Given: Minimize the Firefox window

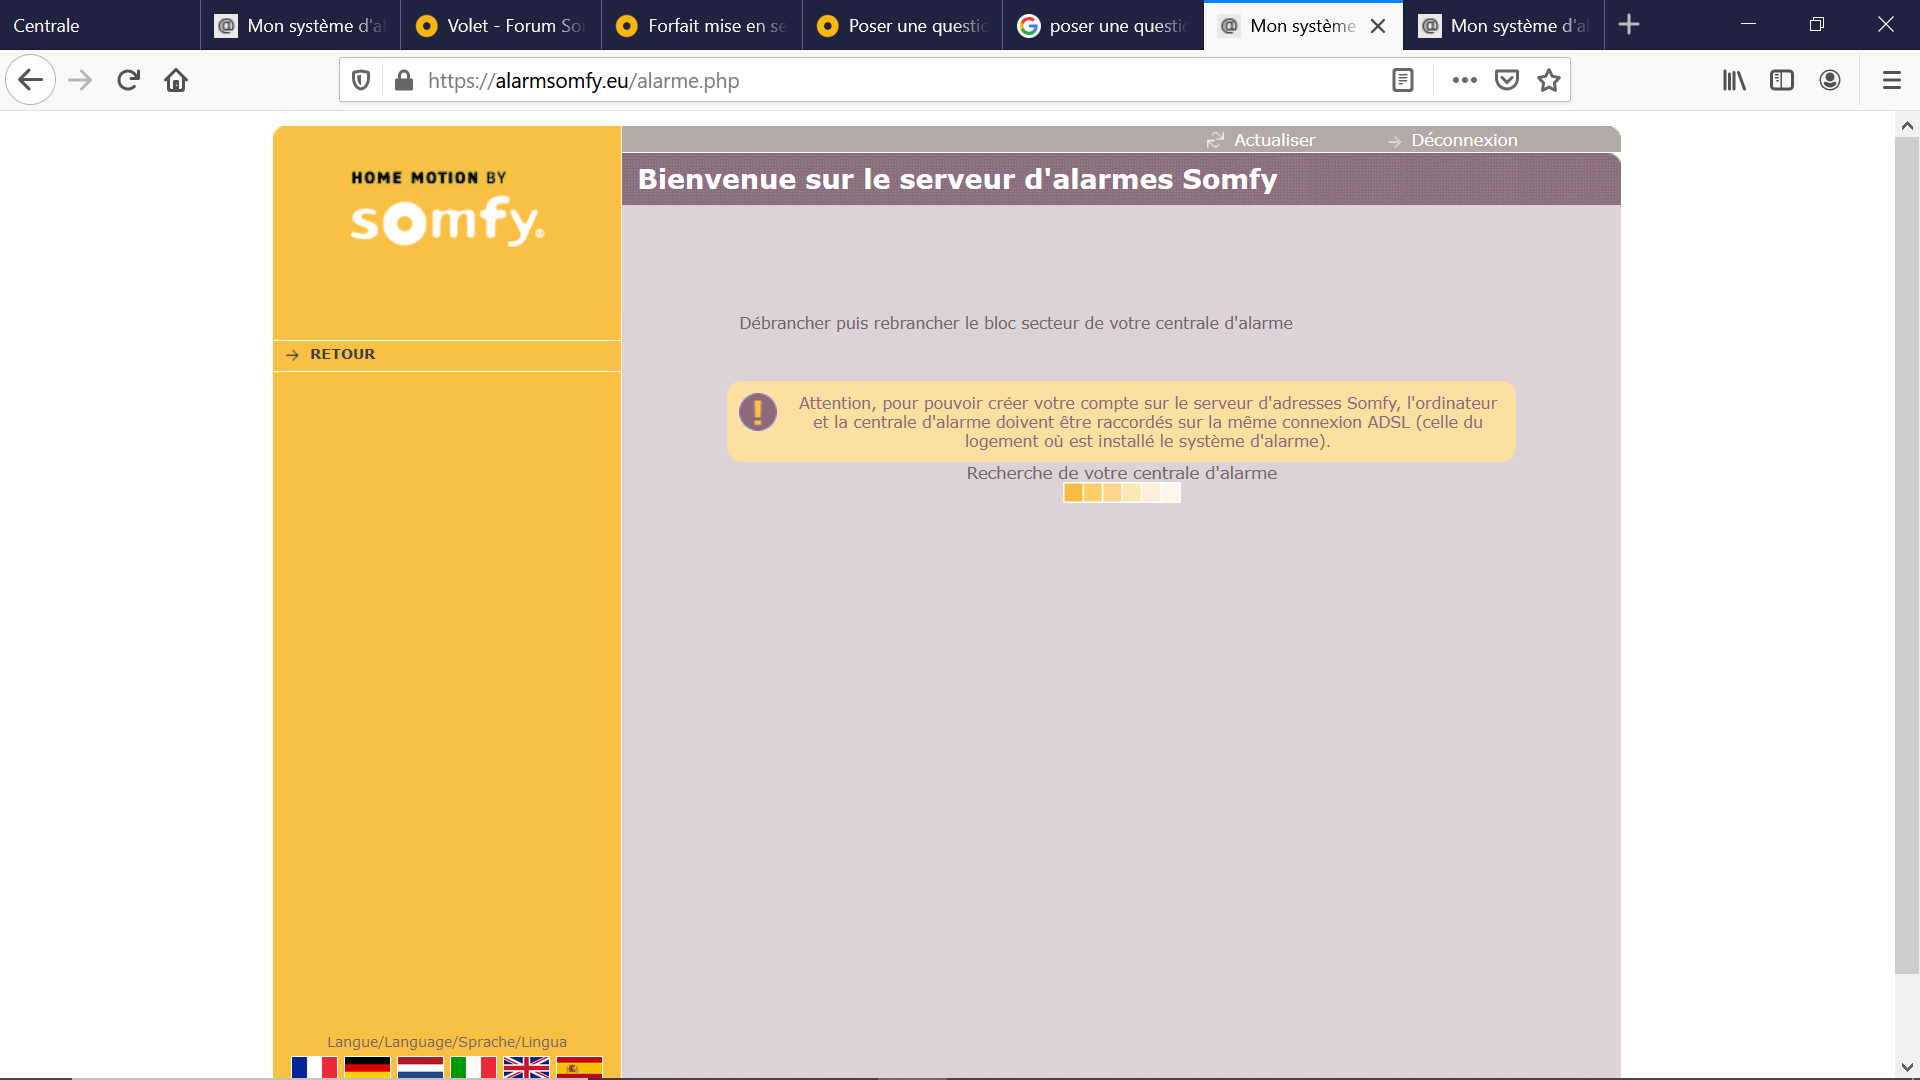Looking at the screenshot, I should pyautogui.click(x=1748, y=24).
